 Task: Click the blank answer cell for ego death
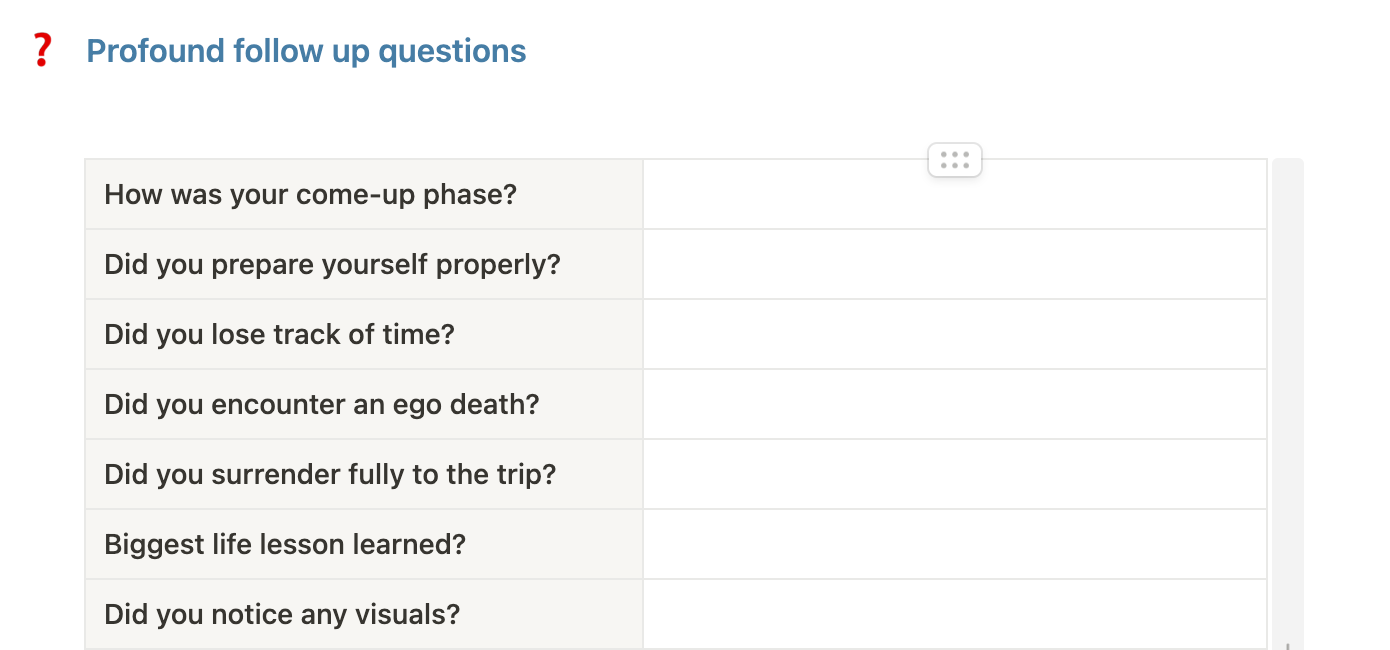coord(955,404)
